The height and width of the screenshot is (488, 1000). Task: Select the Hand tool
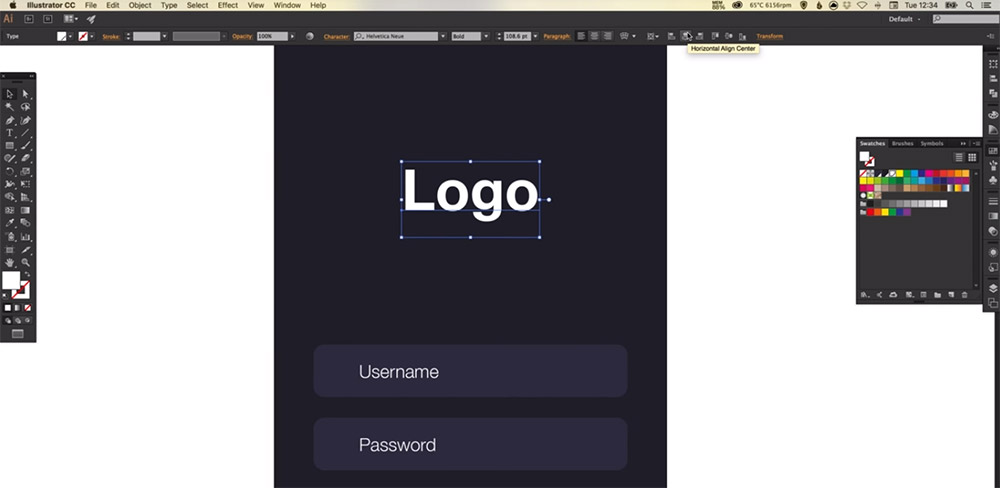pyautogui.click(x=10, y=262)
